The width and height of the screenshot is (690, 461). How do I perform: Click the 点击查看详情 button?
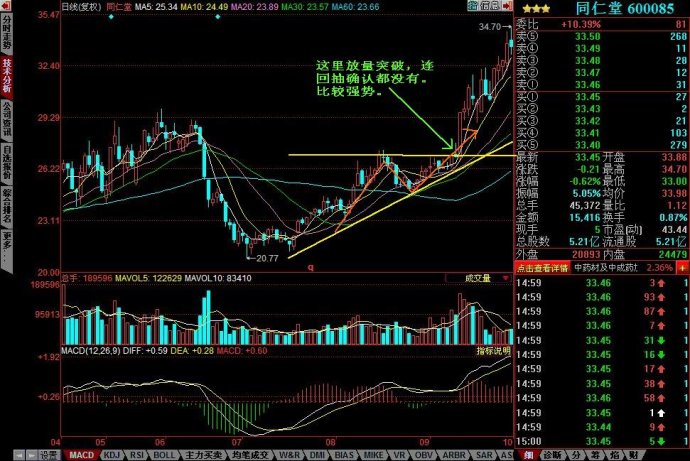pyautogui.click(x=542, y=267)
